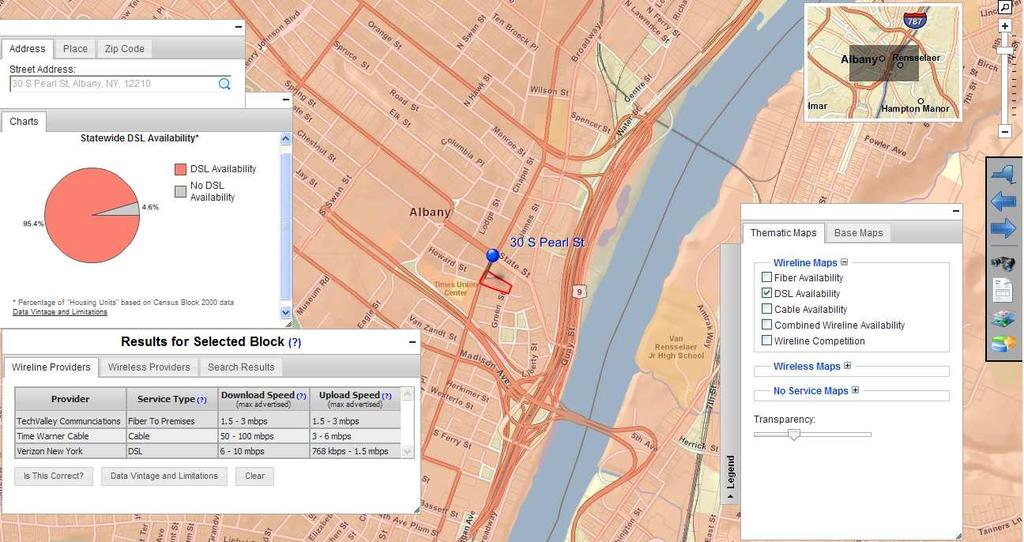Viewport: 1024px width, 542px height.
Task: Open help for Service Type column
Action: (202, 400)
